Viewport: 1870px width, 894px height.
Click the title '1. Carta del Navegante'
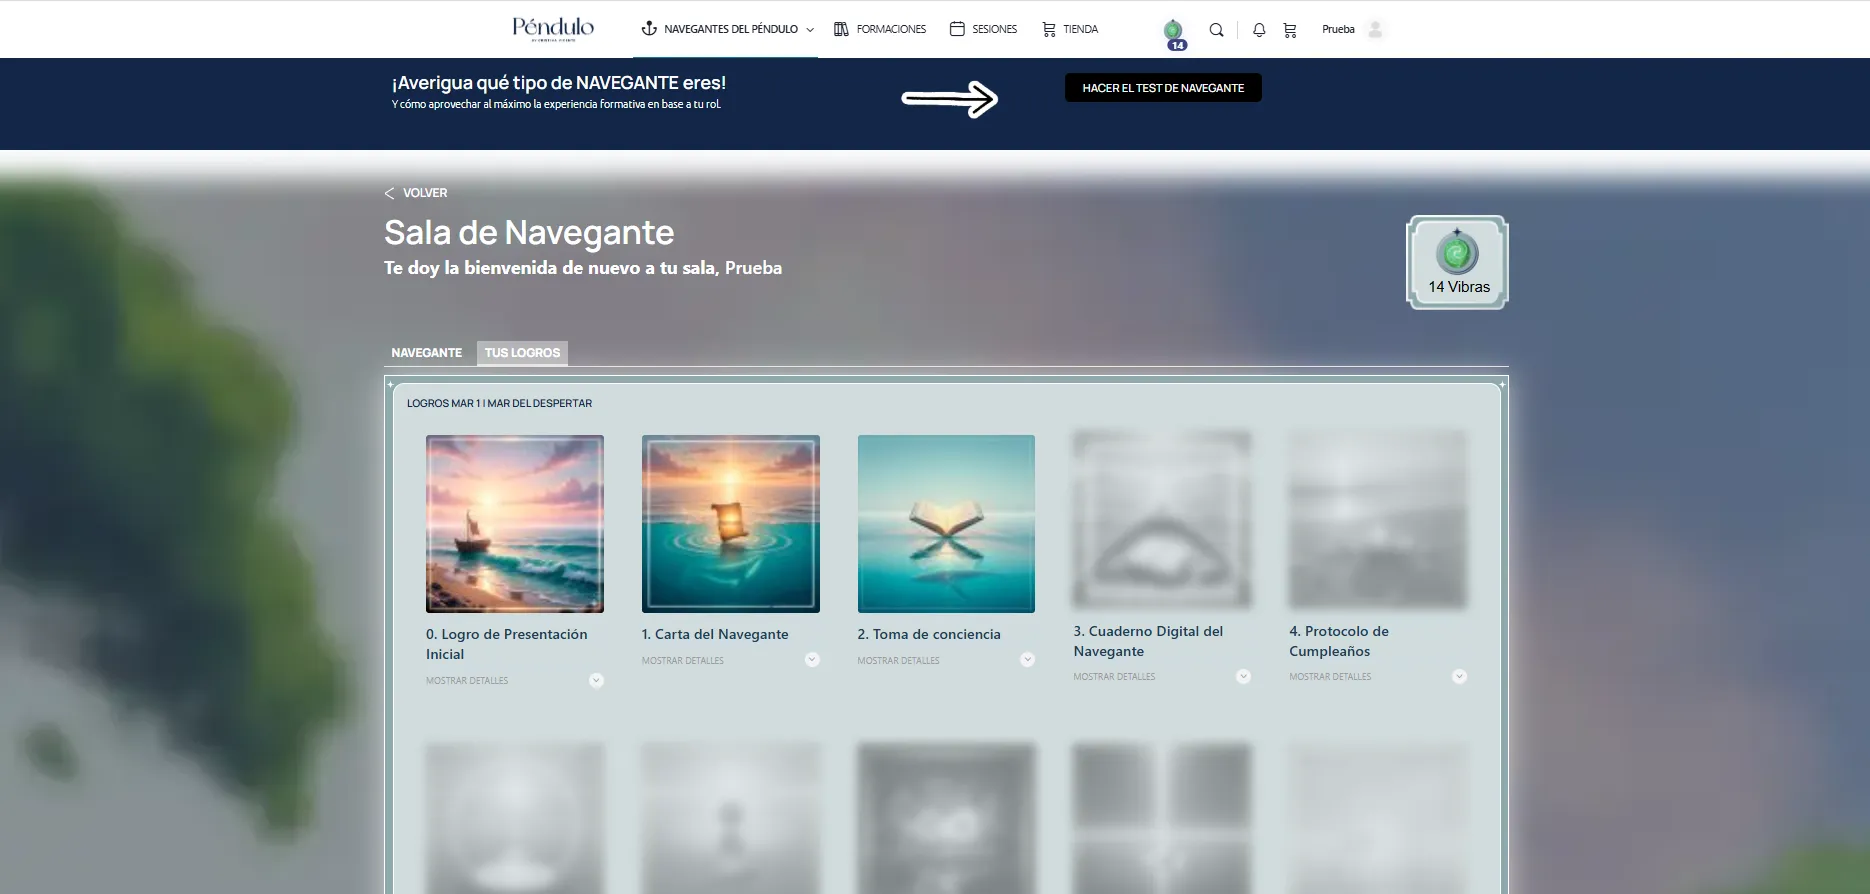715,634
